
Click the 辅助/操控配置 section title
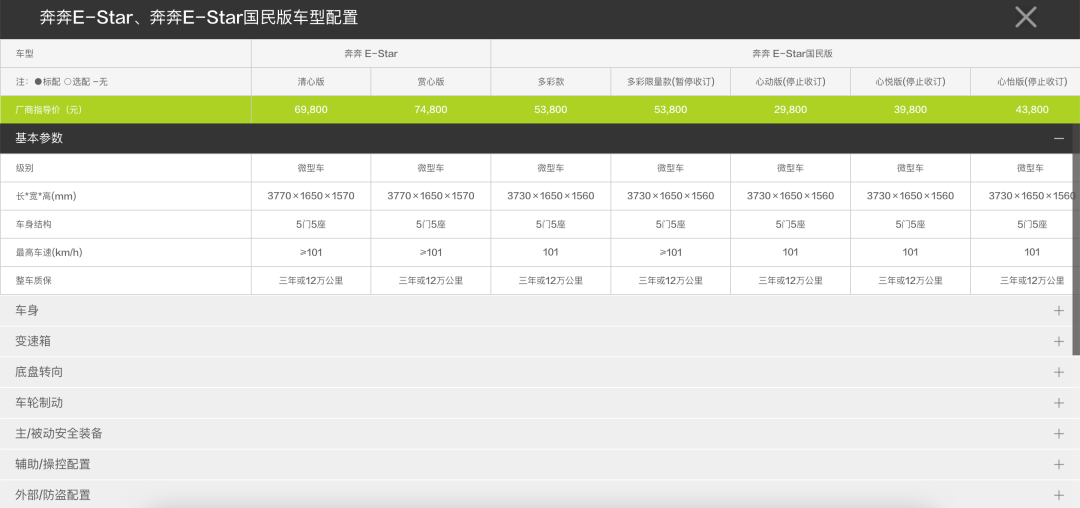click(x=53, y=465)
